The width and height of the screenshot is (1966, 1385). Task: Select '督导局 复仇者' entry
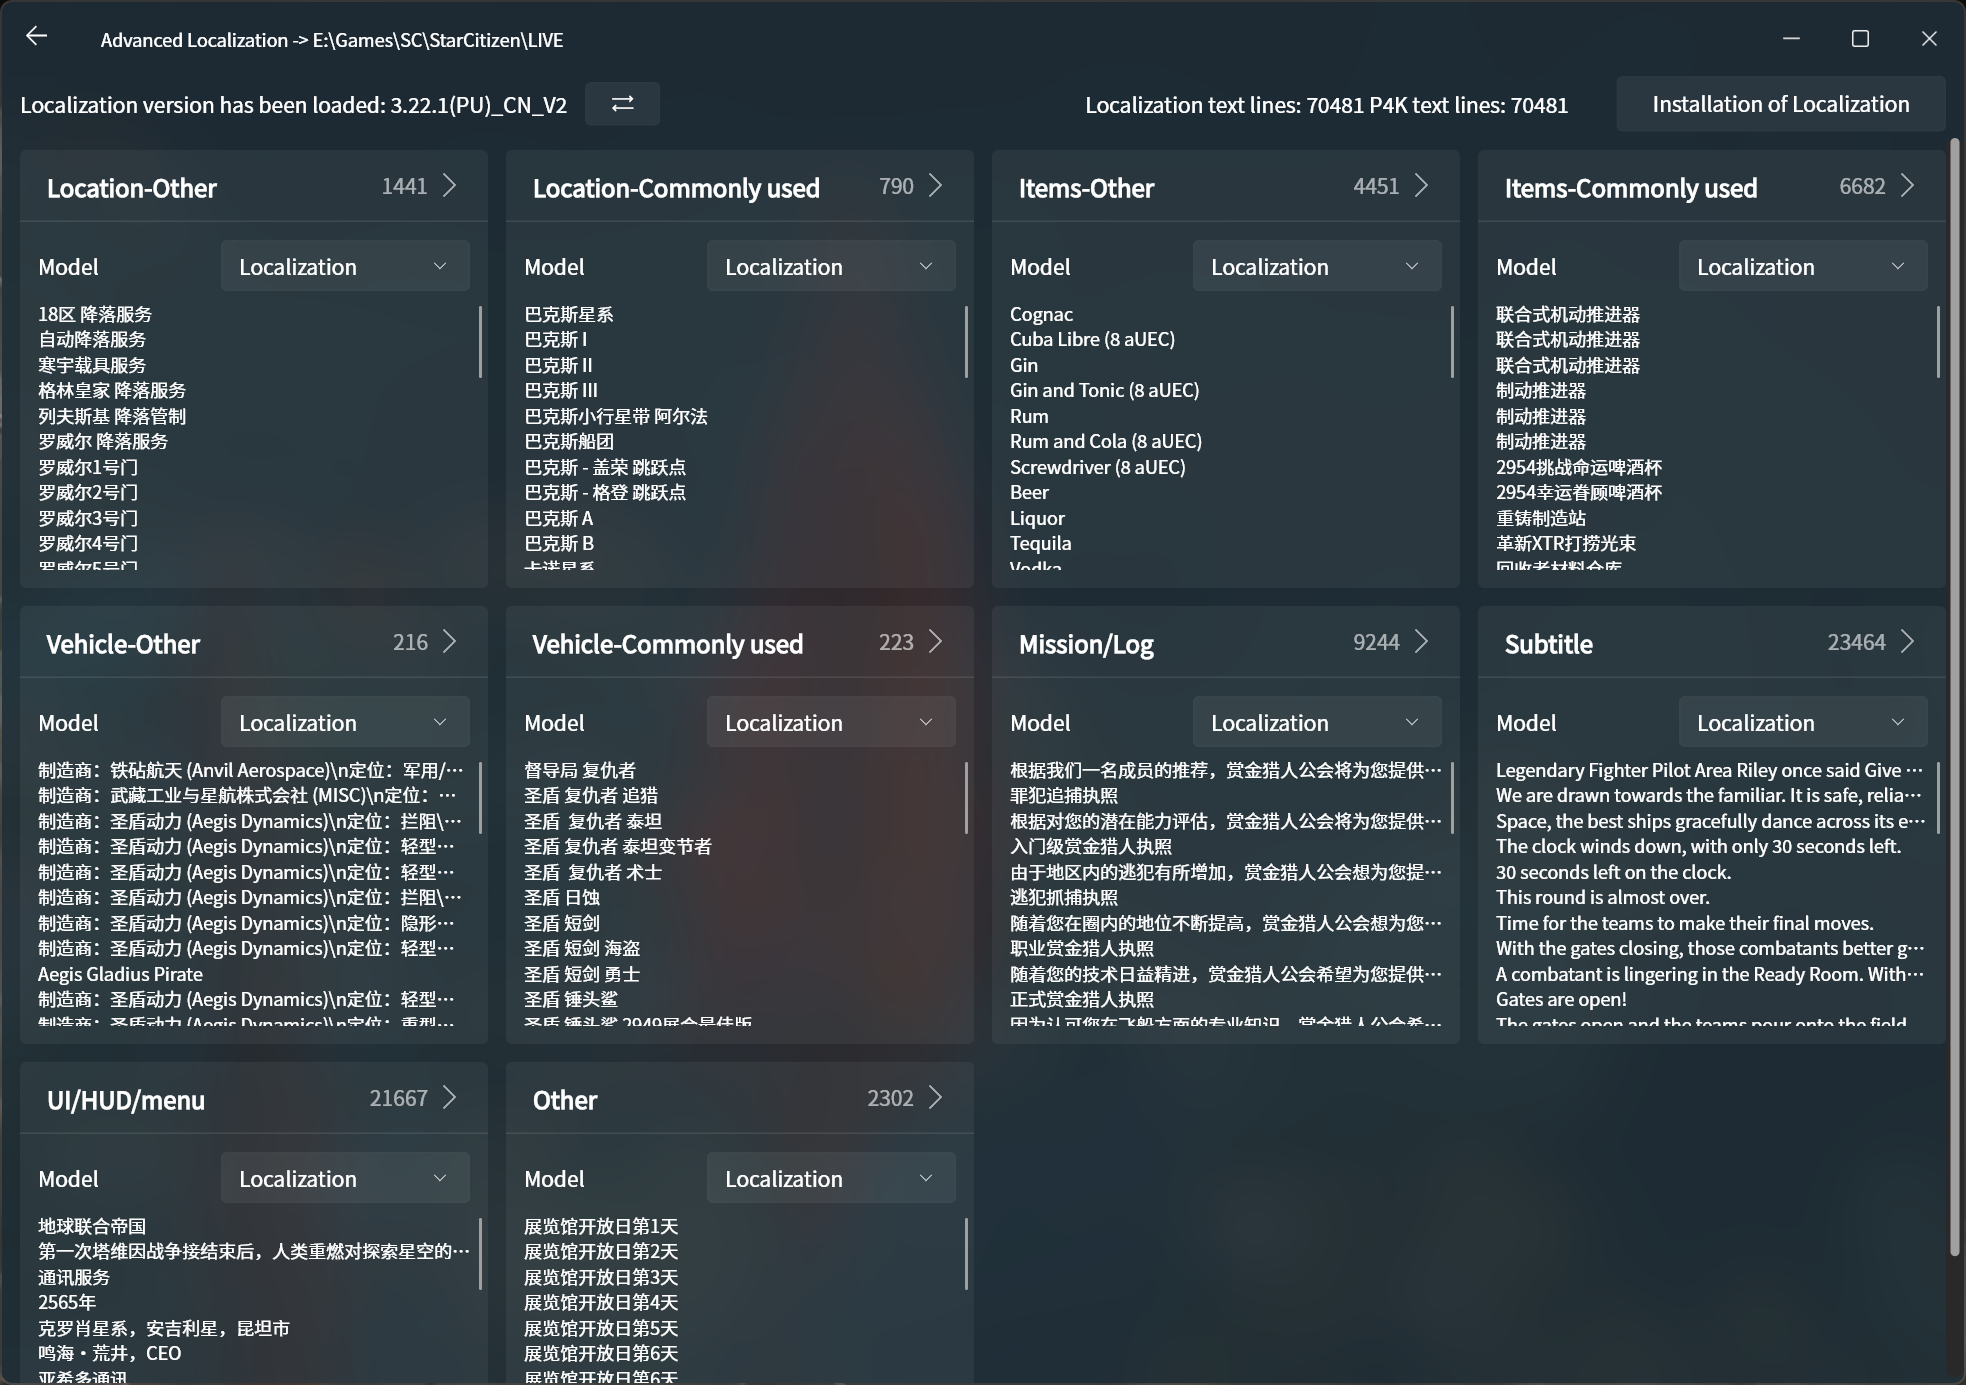coord(580,770)
